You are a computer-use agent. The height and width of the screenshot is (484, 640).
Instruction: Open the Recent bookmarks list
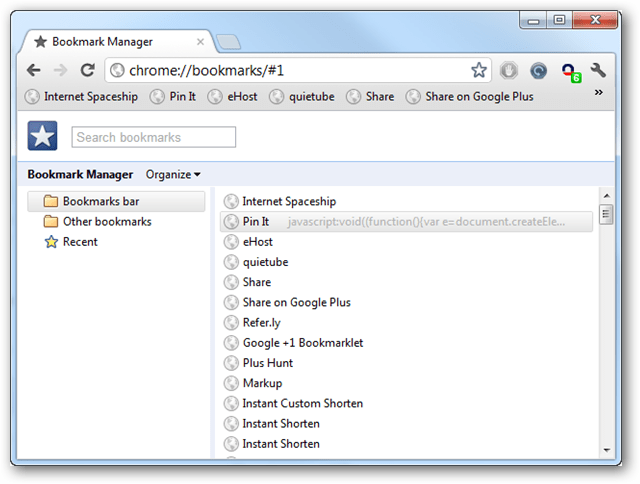click(x=71, y=242)
